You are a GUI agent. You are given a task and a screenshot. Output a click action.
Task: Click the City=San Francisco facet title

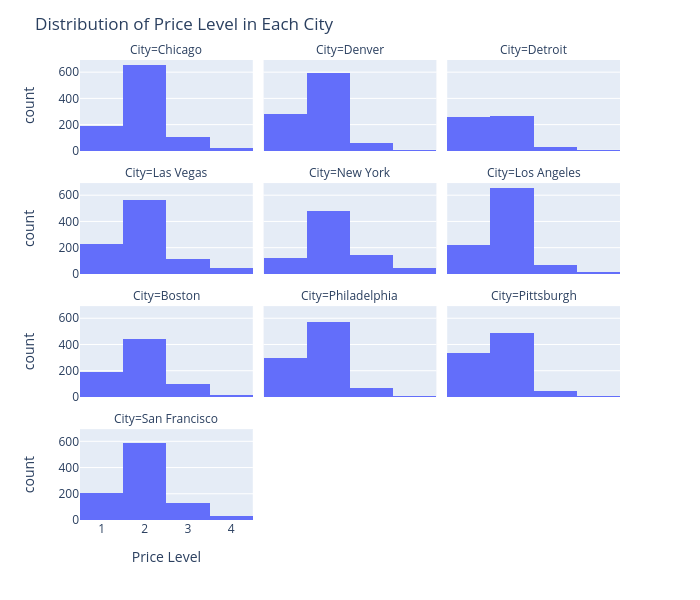coord(166,419)
